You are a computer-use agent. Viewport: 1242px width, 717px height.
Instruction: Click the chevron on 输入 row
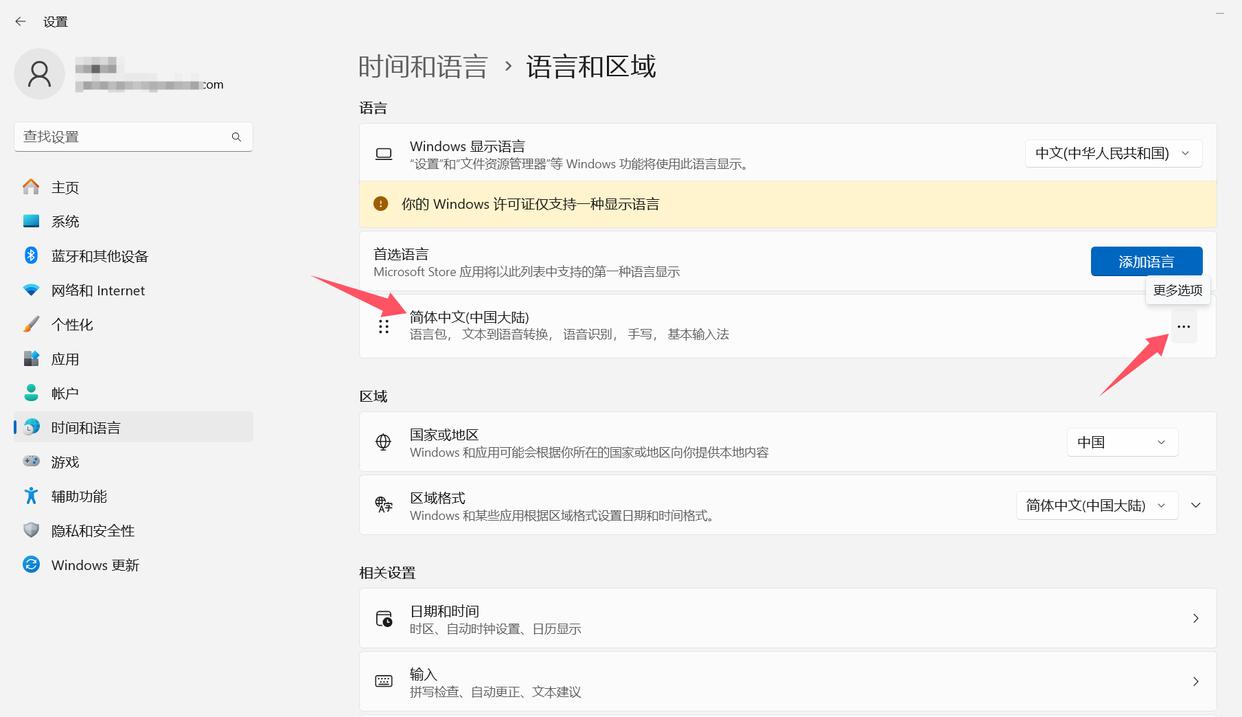point(1196,681)
